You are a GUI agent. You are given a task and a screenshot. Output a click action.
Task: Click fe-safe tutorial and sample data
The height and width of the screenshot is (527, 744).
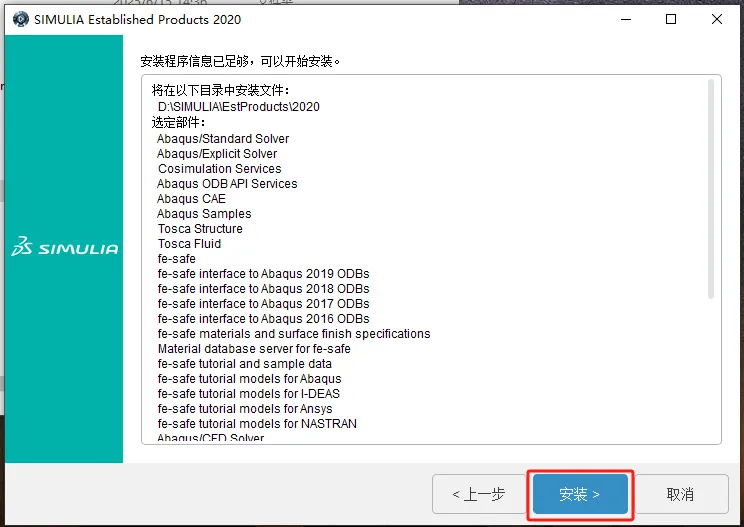(x=244, y=364)
